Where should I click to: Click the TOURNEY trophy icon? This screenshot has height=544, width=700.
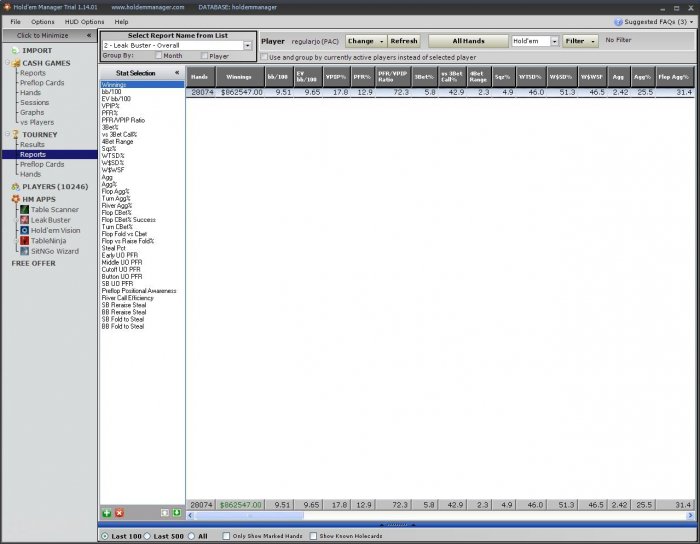click(16, 134)
